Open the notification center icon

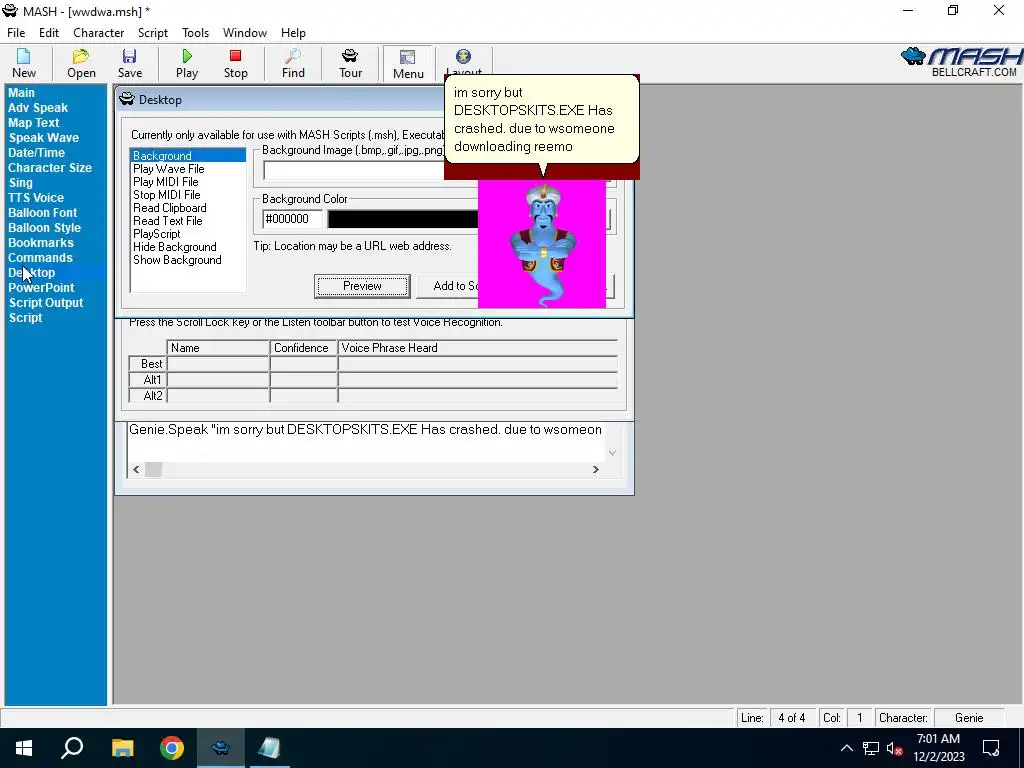[x=991, y=748]
